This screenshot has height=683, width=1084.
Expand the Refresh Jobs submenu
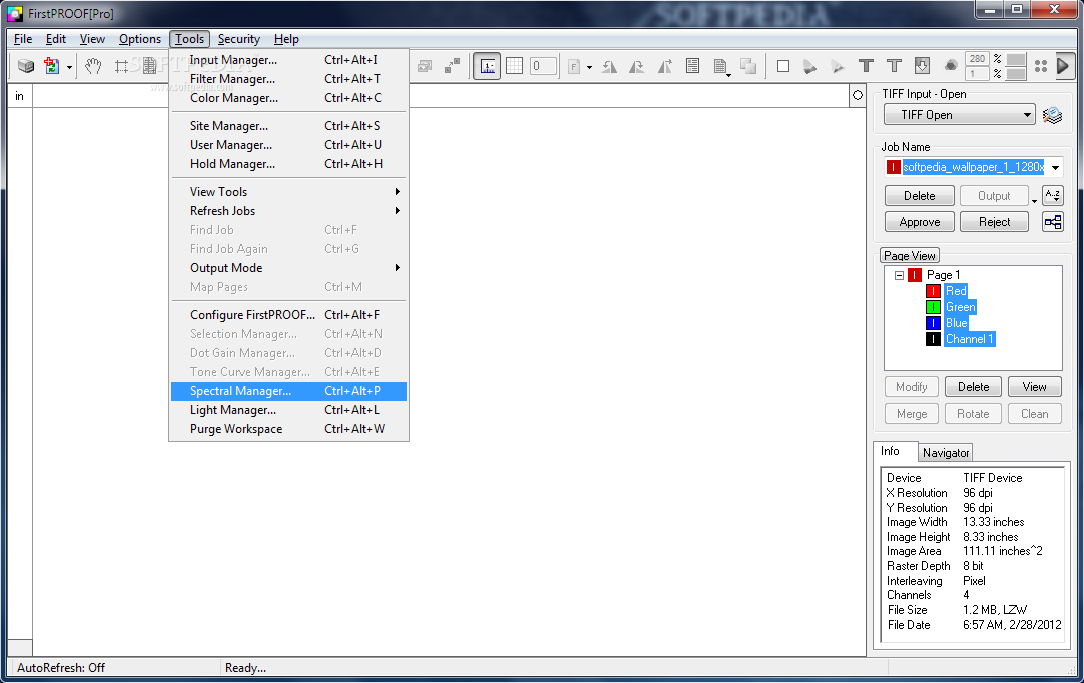[288, 211]
